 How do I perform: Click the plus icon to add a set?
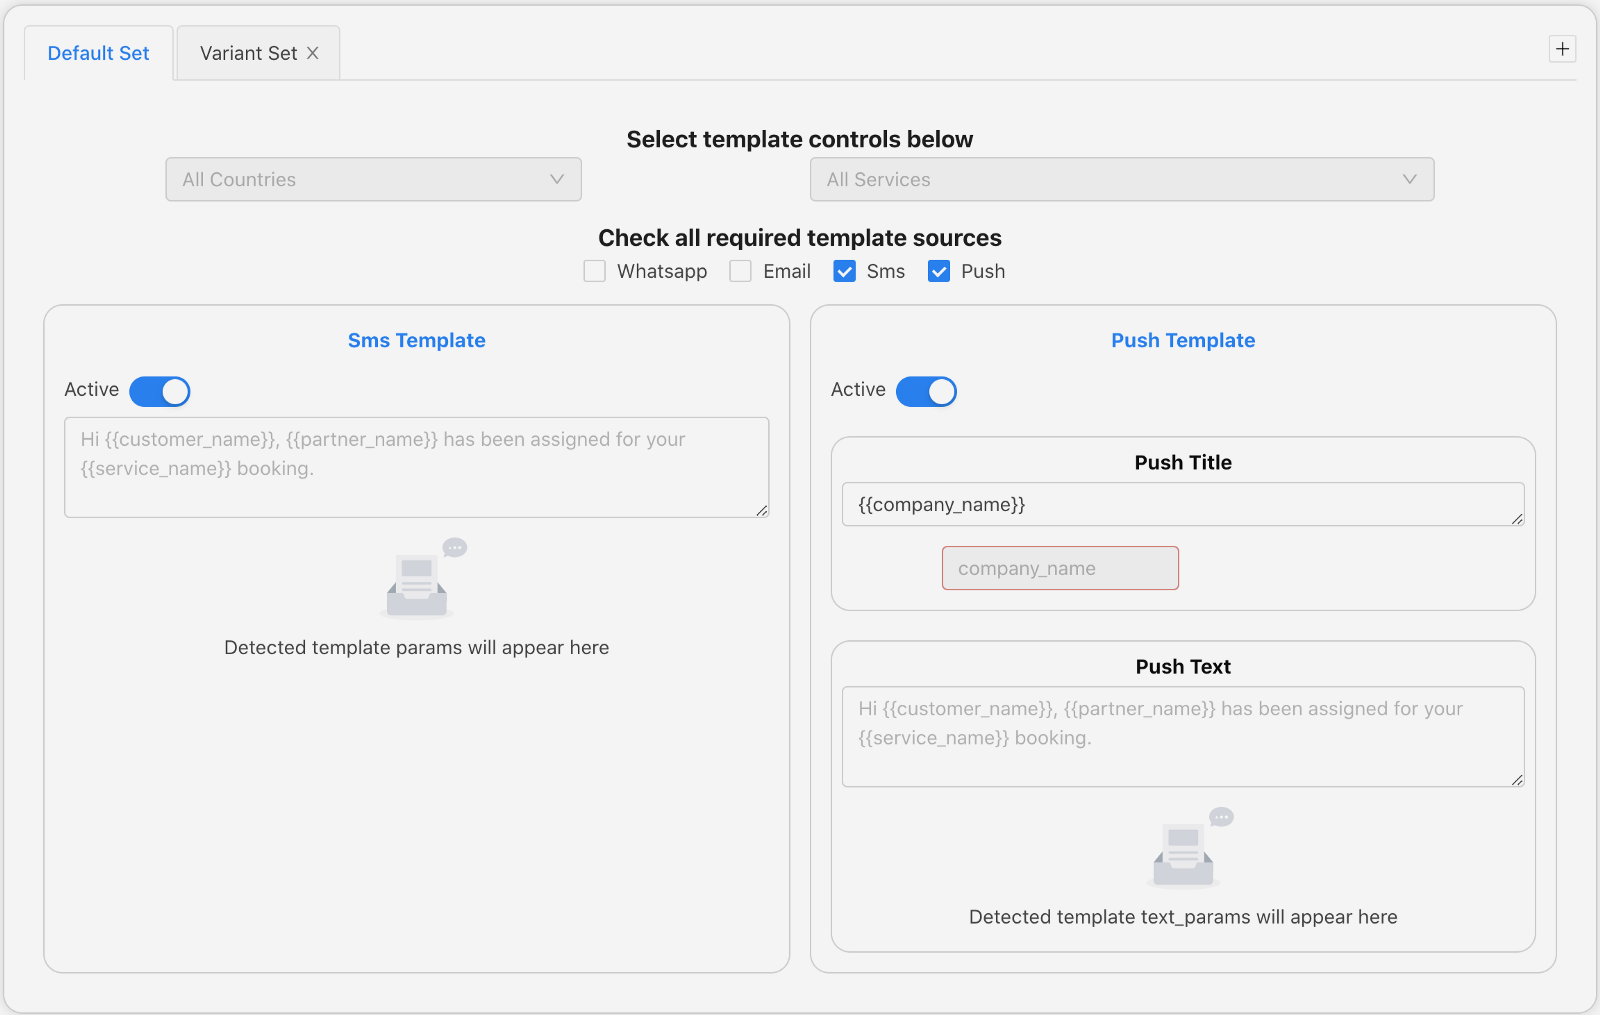[1562, 49]
